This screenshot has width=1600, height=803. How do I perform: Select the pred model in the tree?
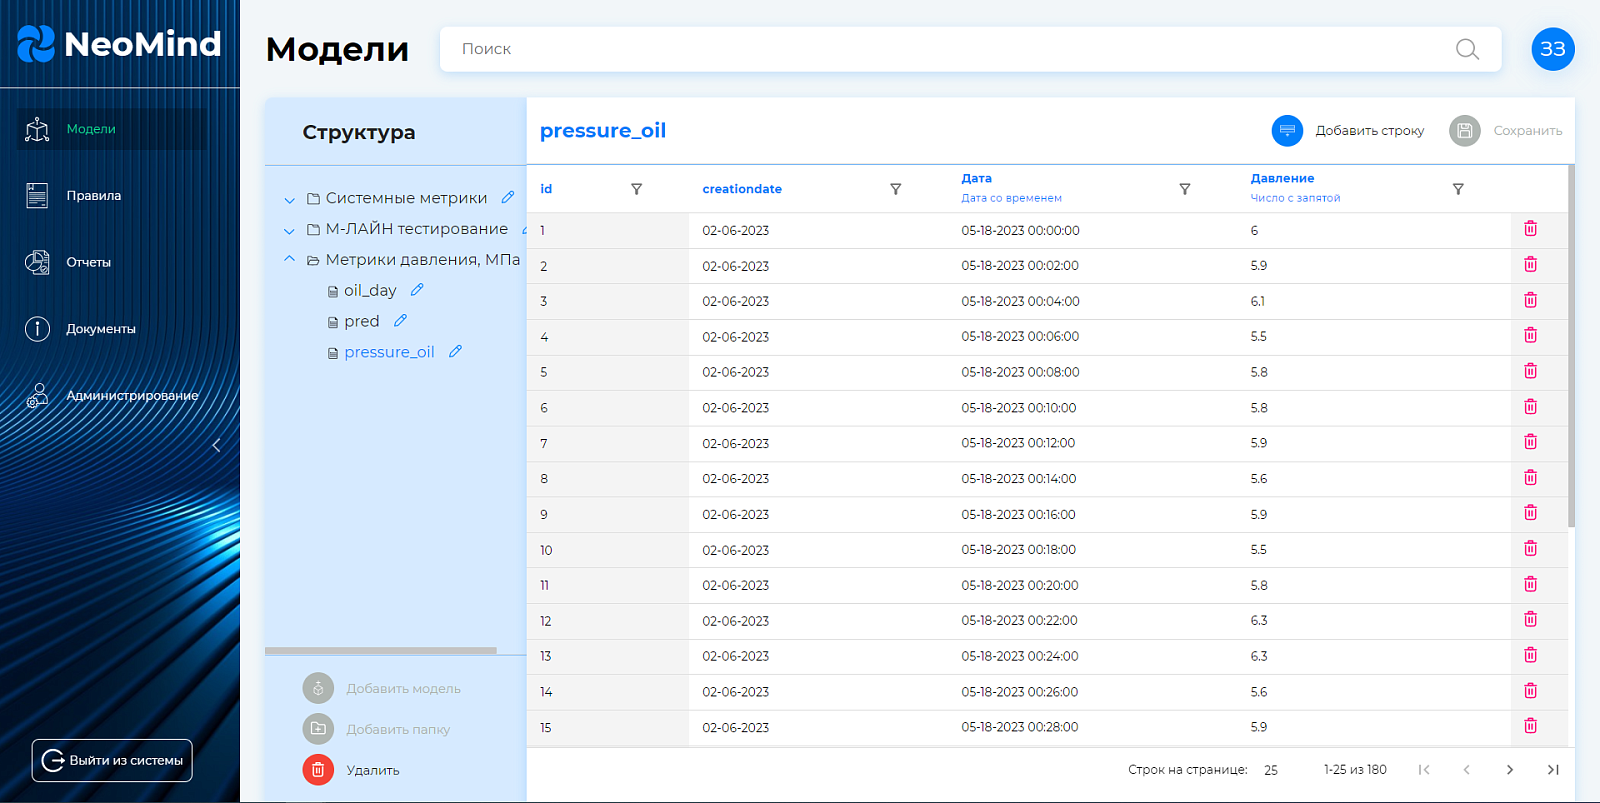click(x=361, y=322)
